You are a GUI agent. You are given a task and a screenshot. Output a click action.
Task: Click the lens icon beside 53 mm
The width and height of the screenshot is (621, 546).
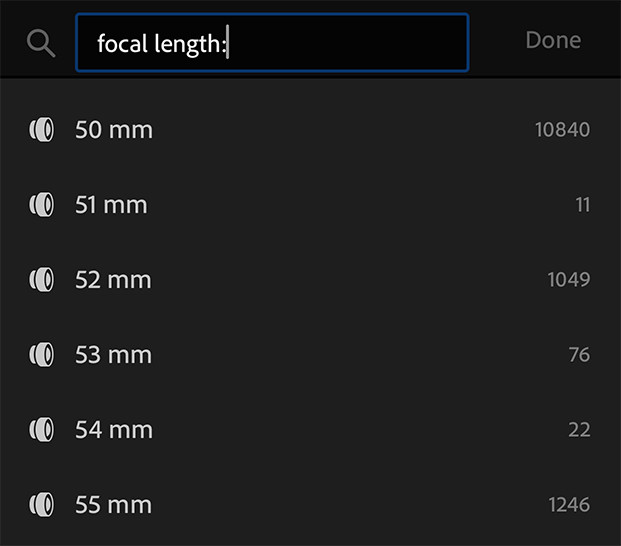pos(42,354)
